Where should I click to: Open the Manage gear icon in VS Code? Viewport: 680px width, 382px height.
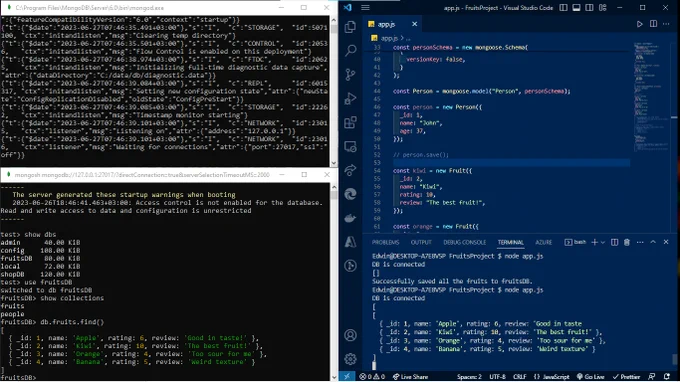350,359
